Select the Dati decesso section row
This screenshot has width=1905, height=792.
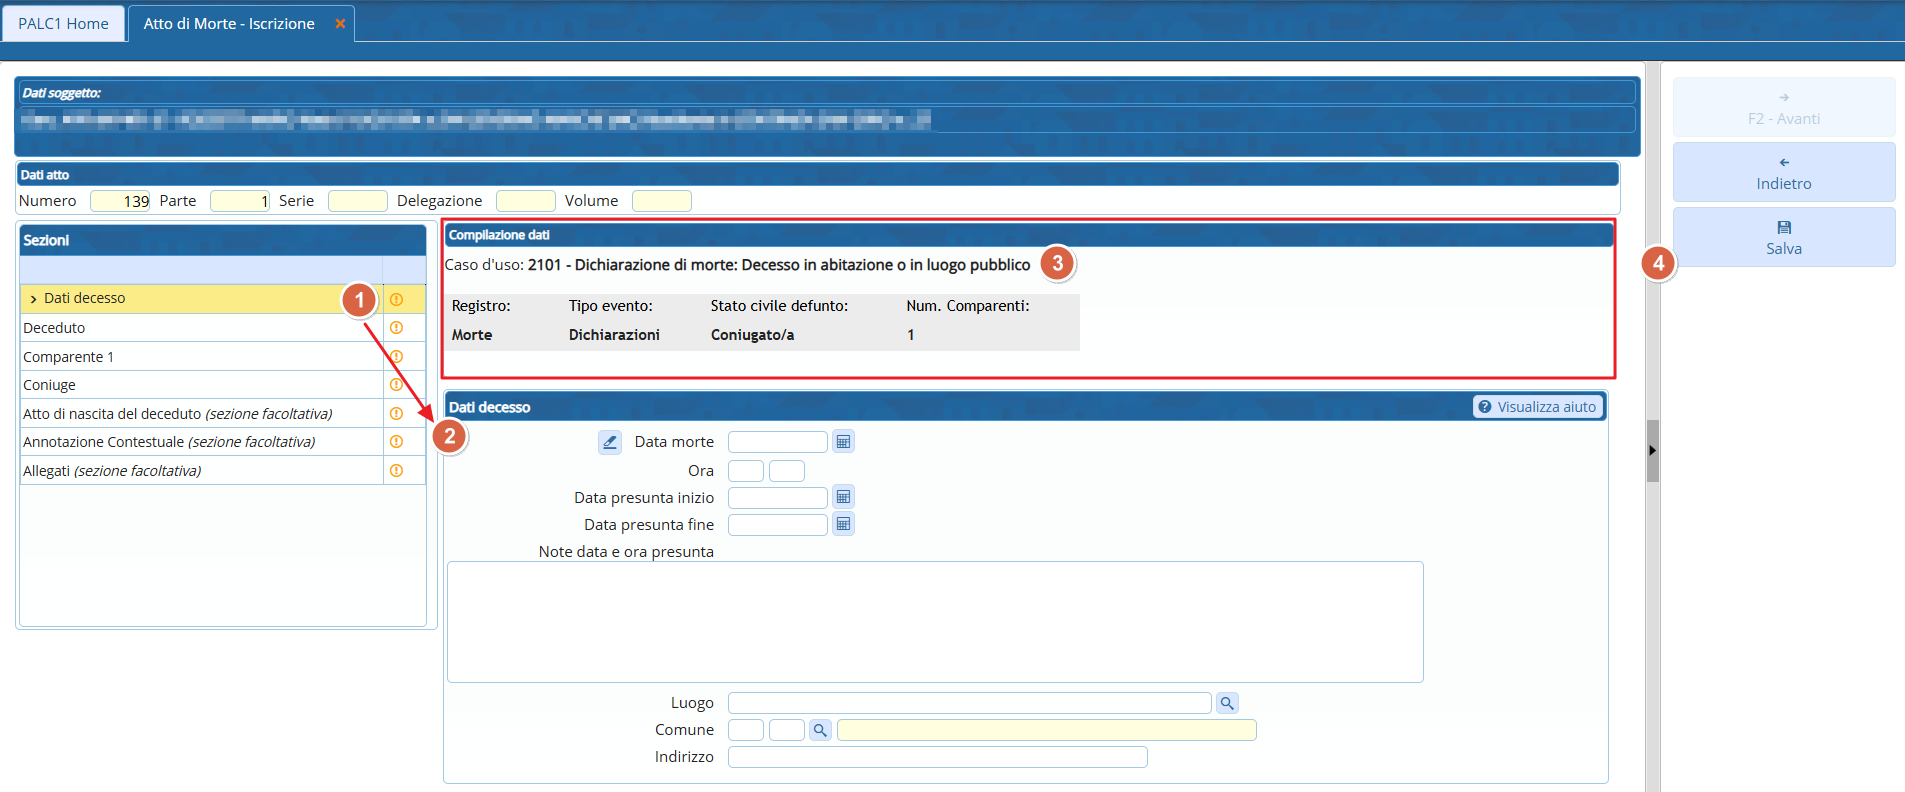pos(200,298)
